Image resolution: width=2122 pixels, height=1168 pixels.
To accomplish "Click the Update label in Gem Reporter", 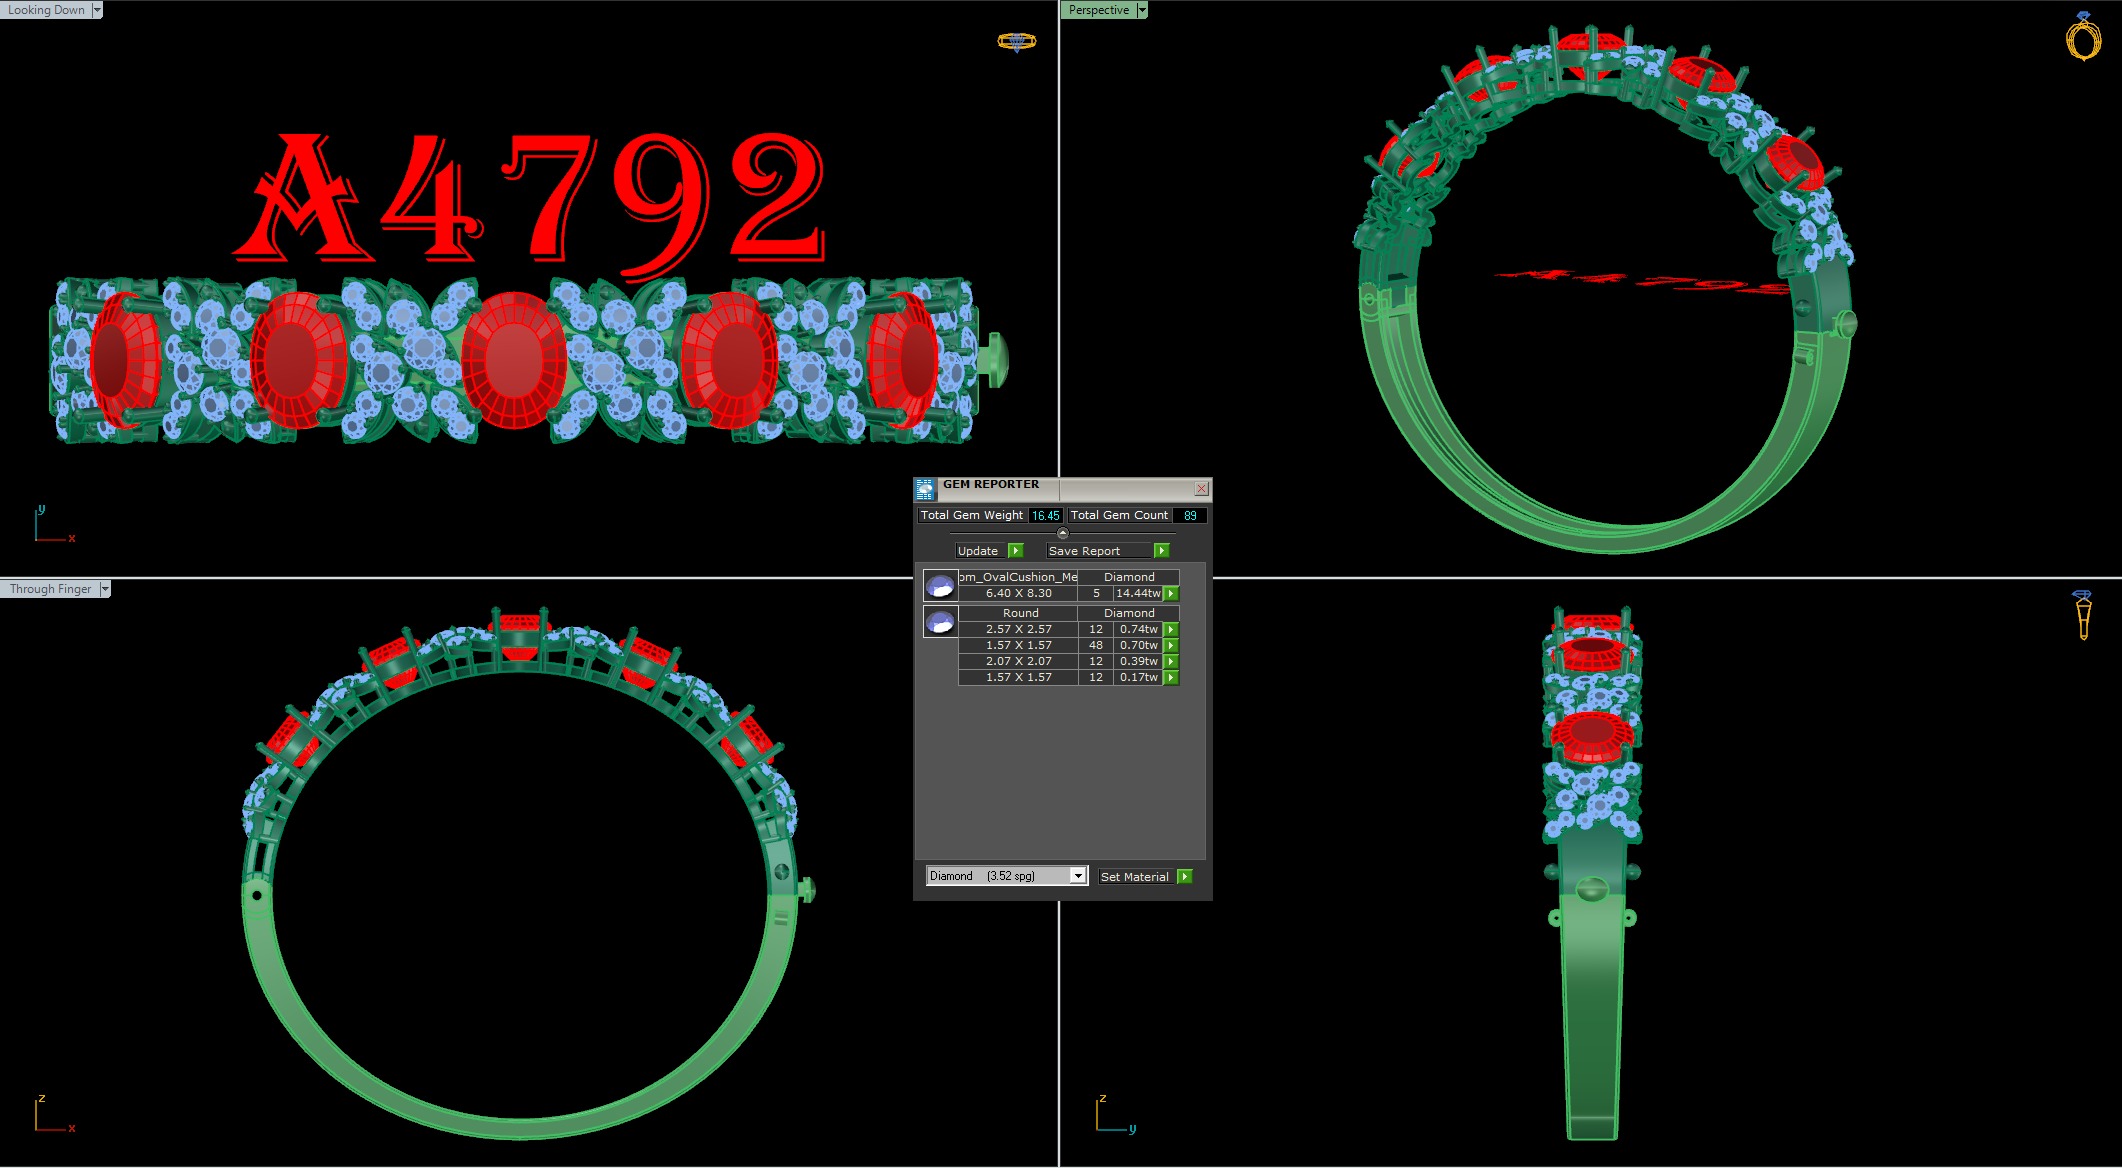I will [980, 551].
